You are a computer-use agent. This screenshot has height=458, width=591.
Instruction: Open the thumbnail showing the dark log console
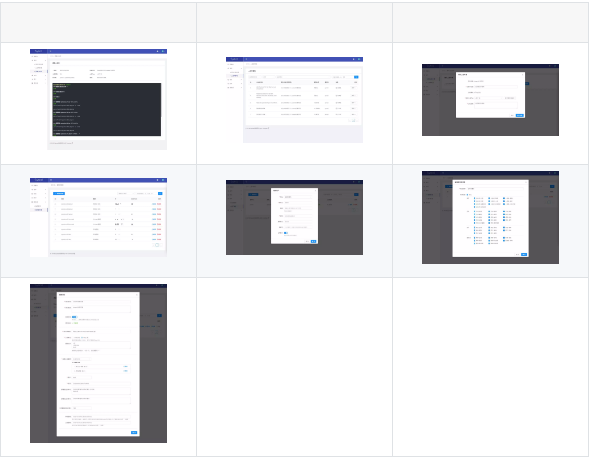point(98,99)
